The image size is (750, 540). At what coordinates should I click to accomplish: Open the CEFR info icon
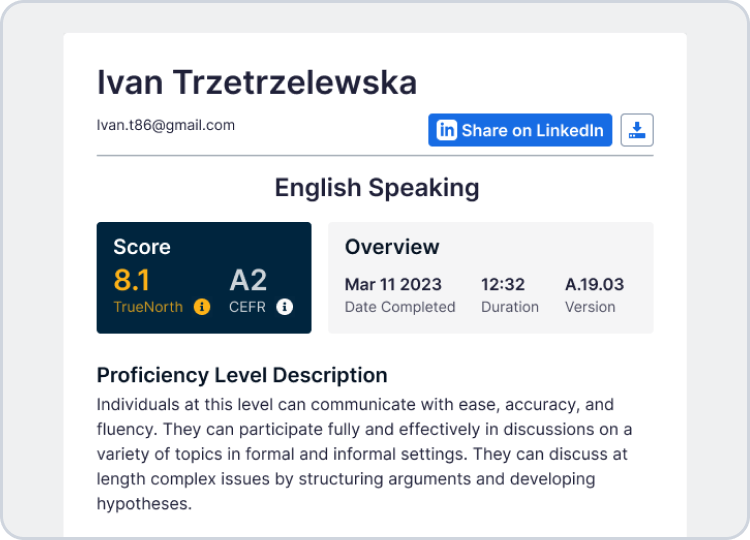(285, 307)
